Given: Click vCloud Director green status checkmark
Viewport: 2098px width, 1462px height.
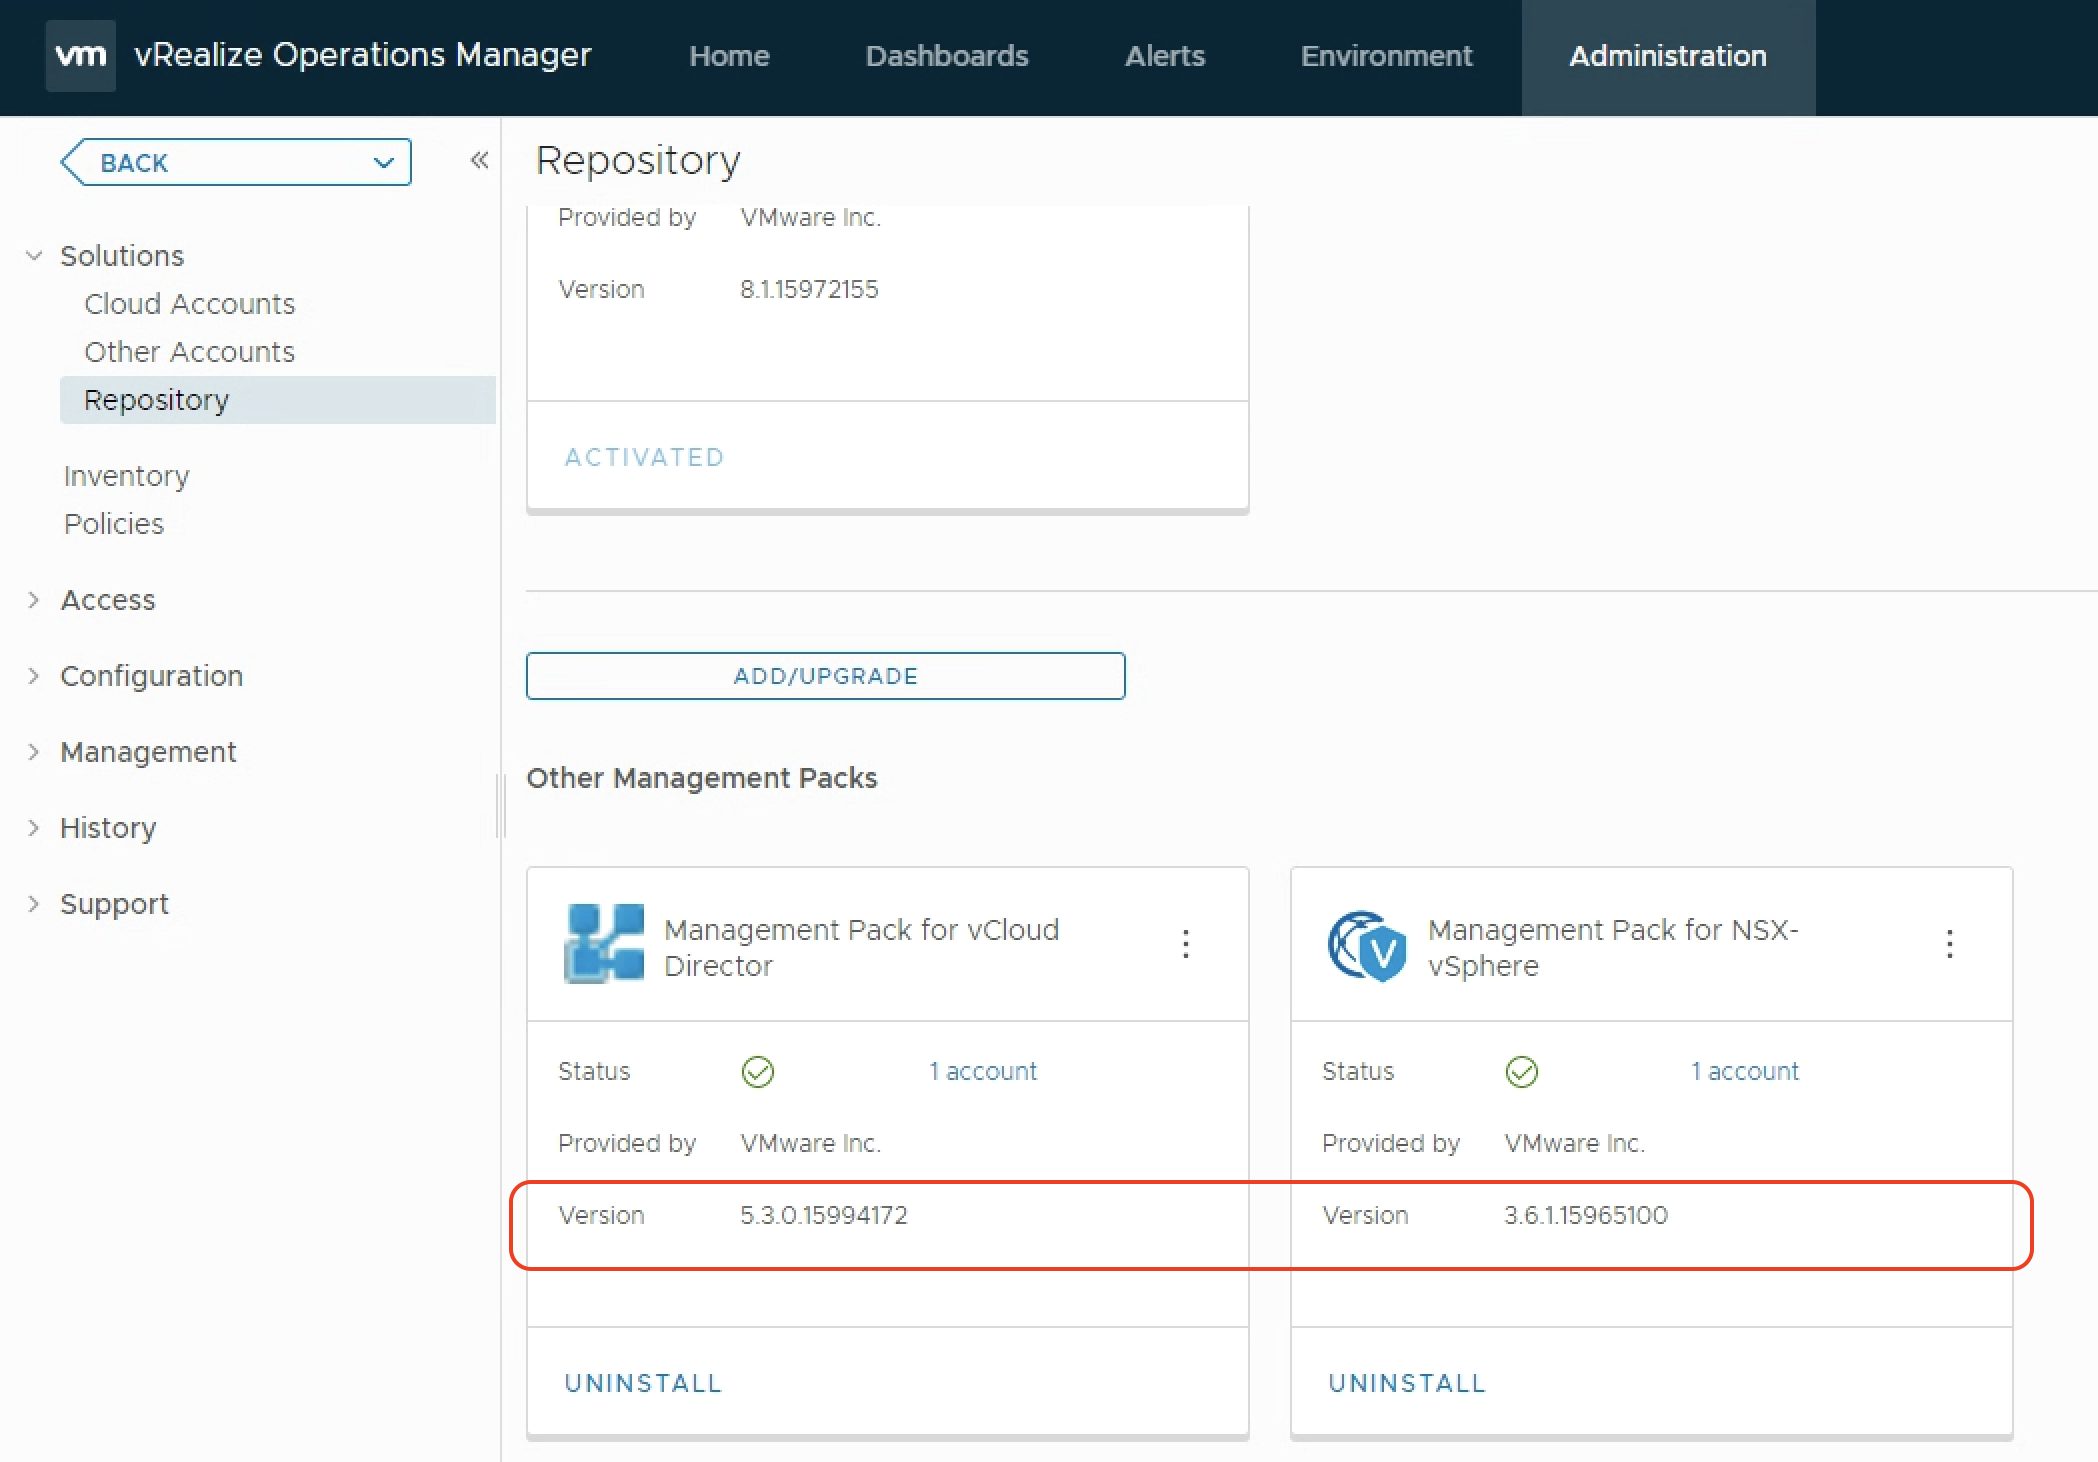Looking at the screenshot, I should [x=757, y=1072].
